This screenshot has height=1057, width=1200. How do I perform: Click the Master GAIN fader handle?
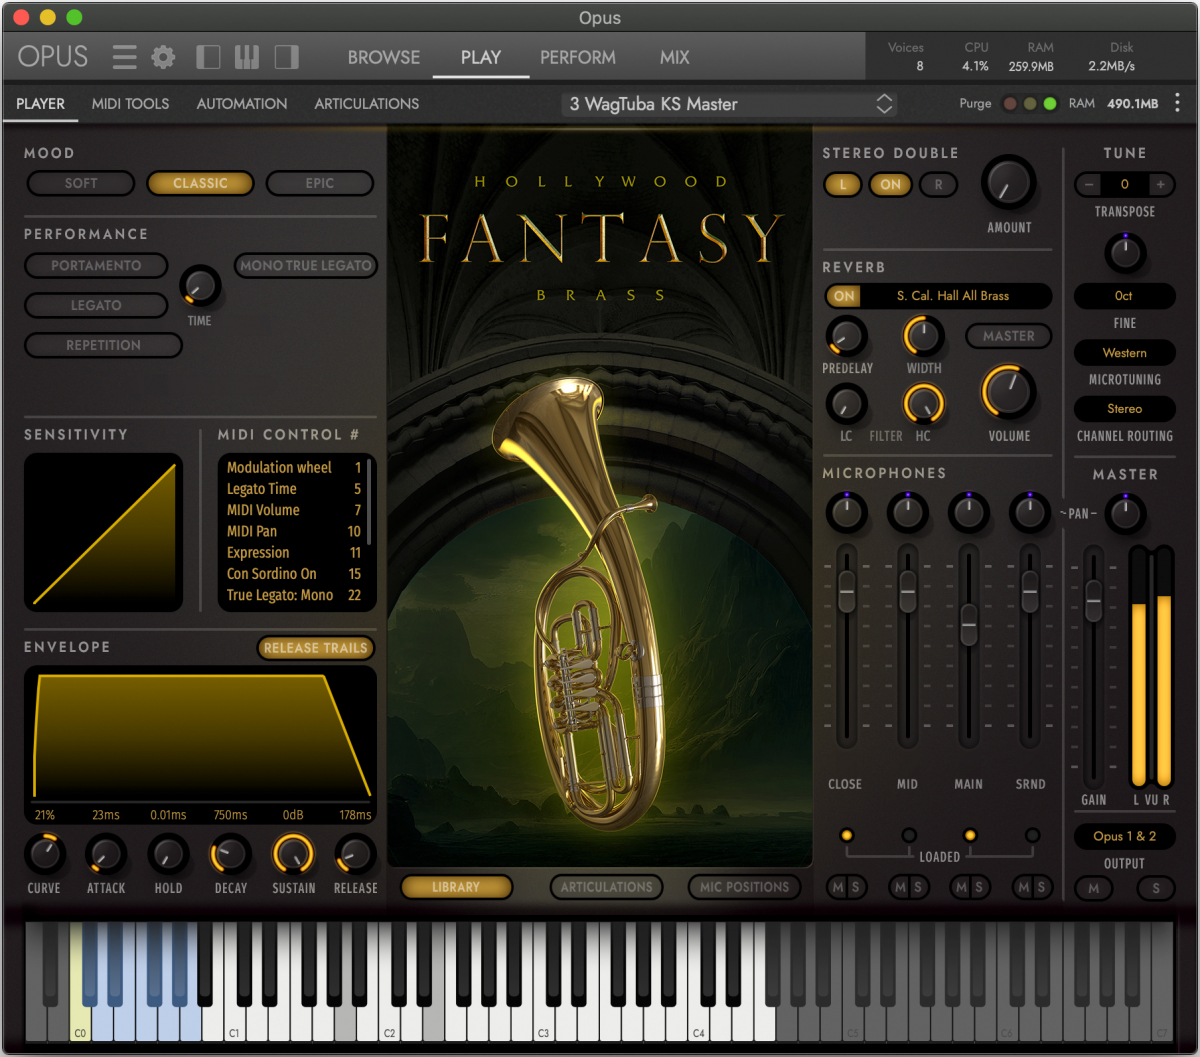pos(1093,598)
